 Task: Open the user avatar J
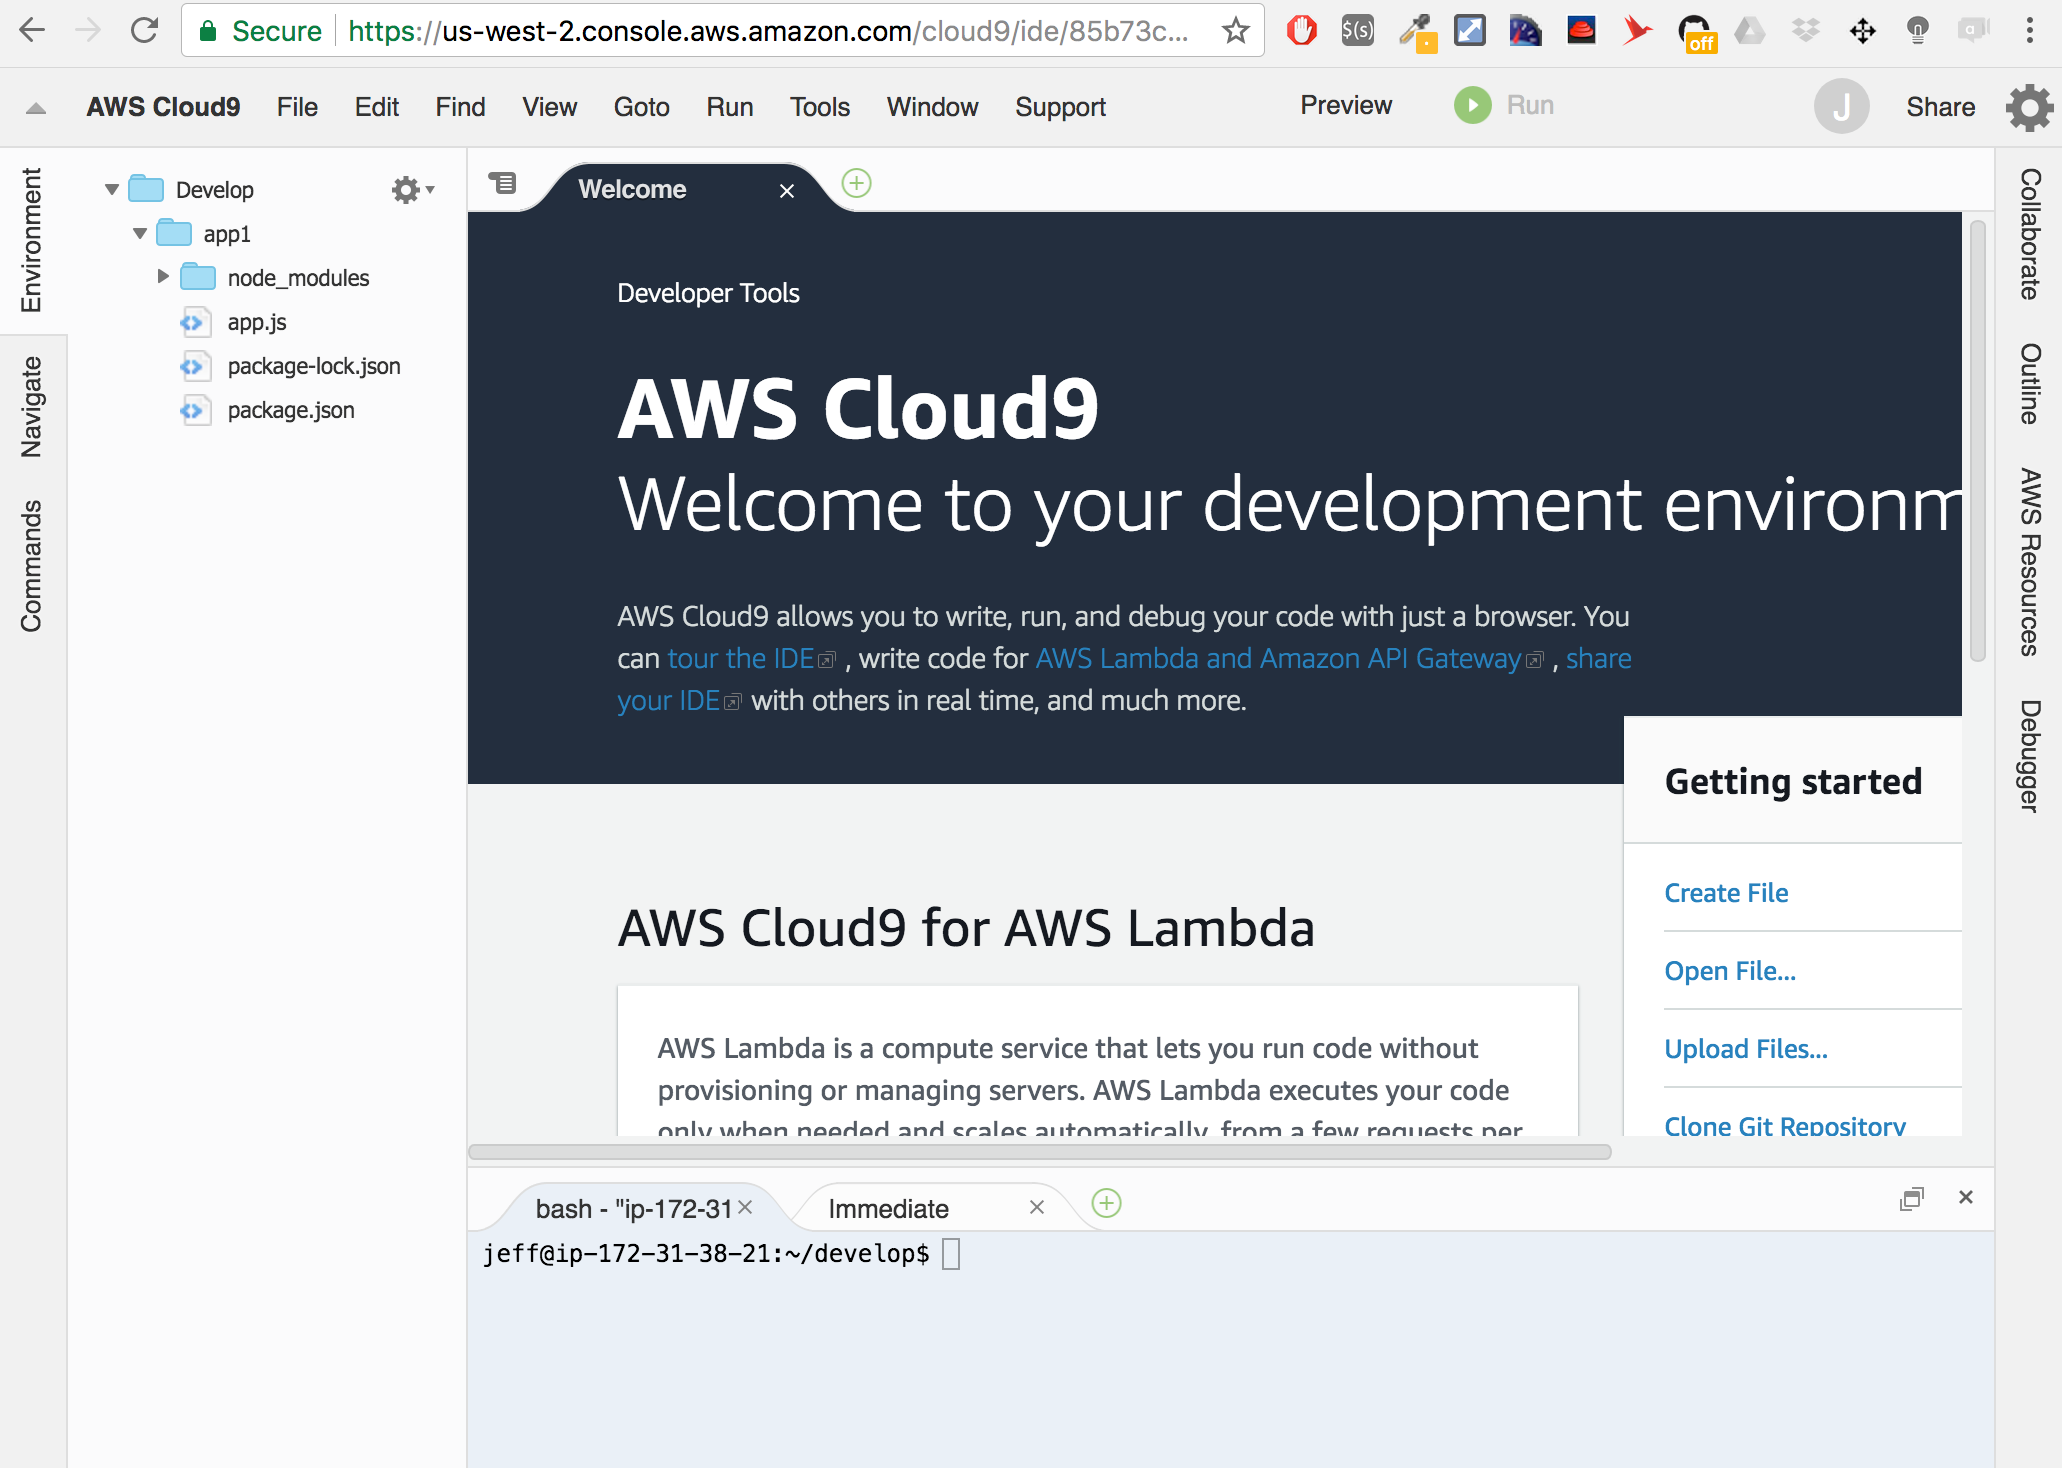(1841, 106)
